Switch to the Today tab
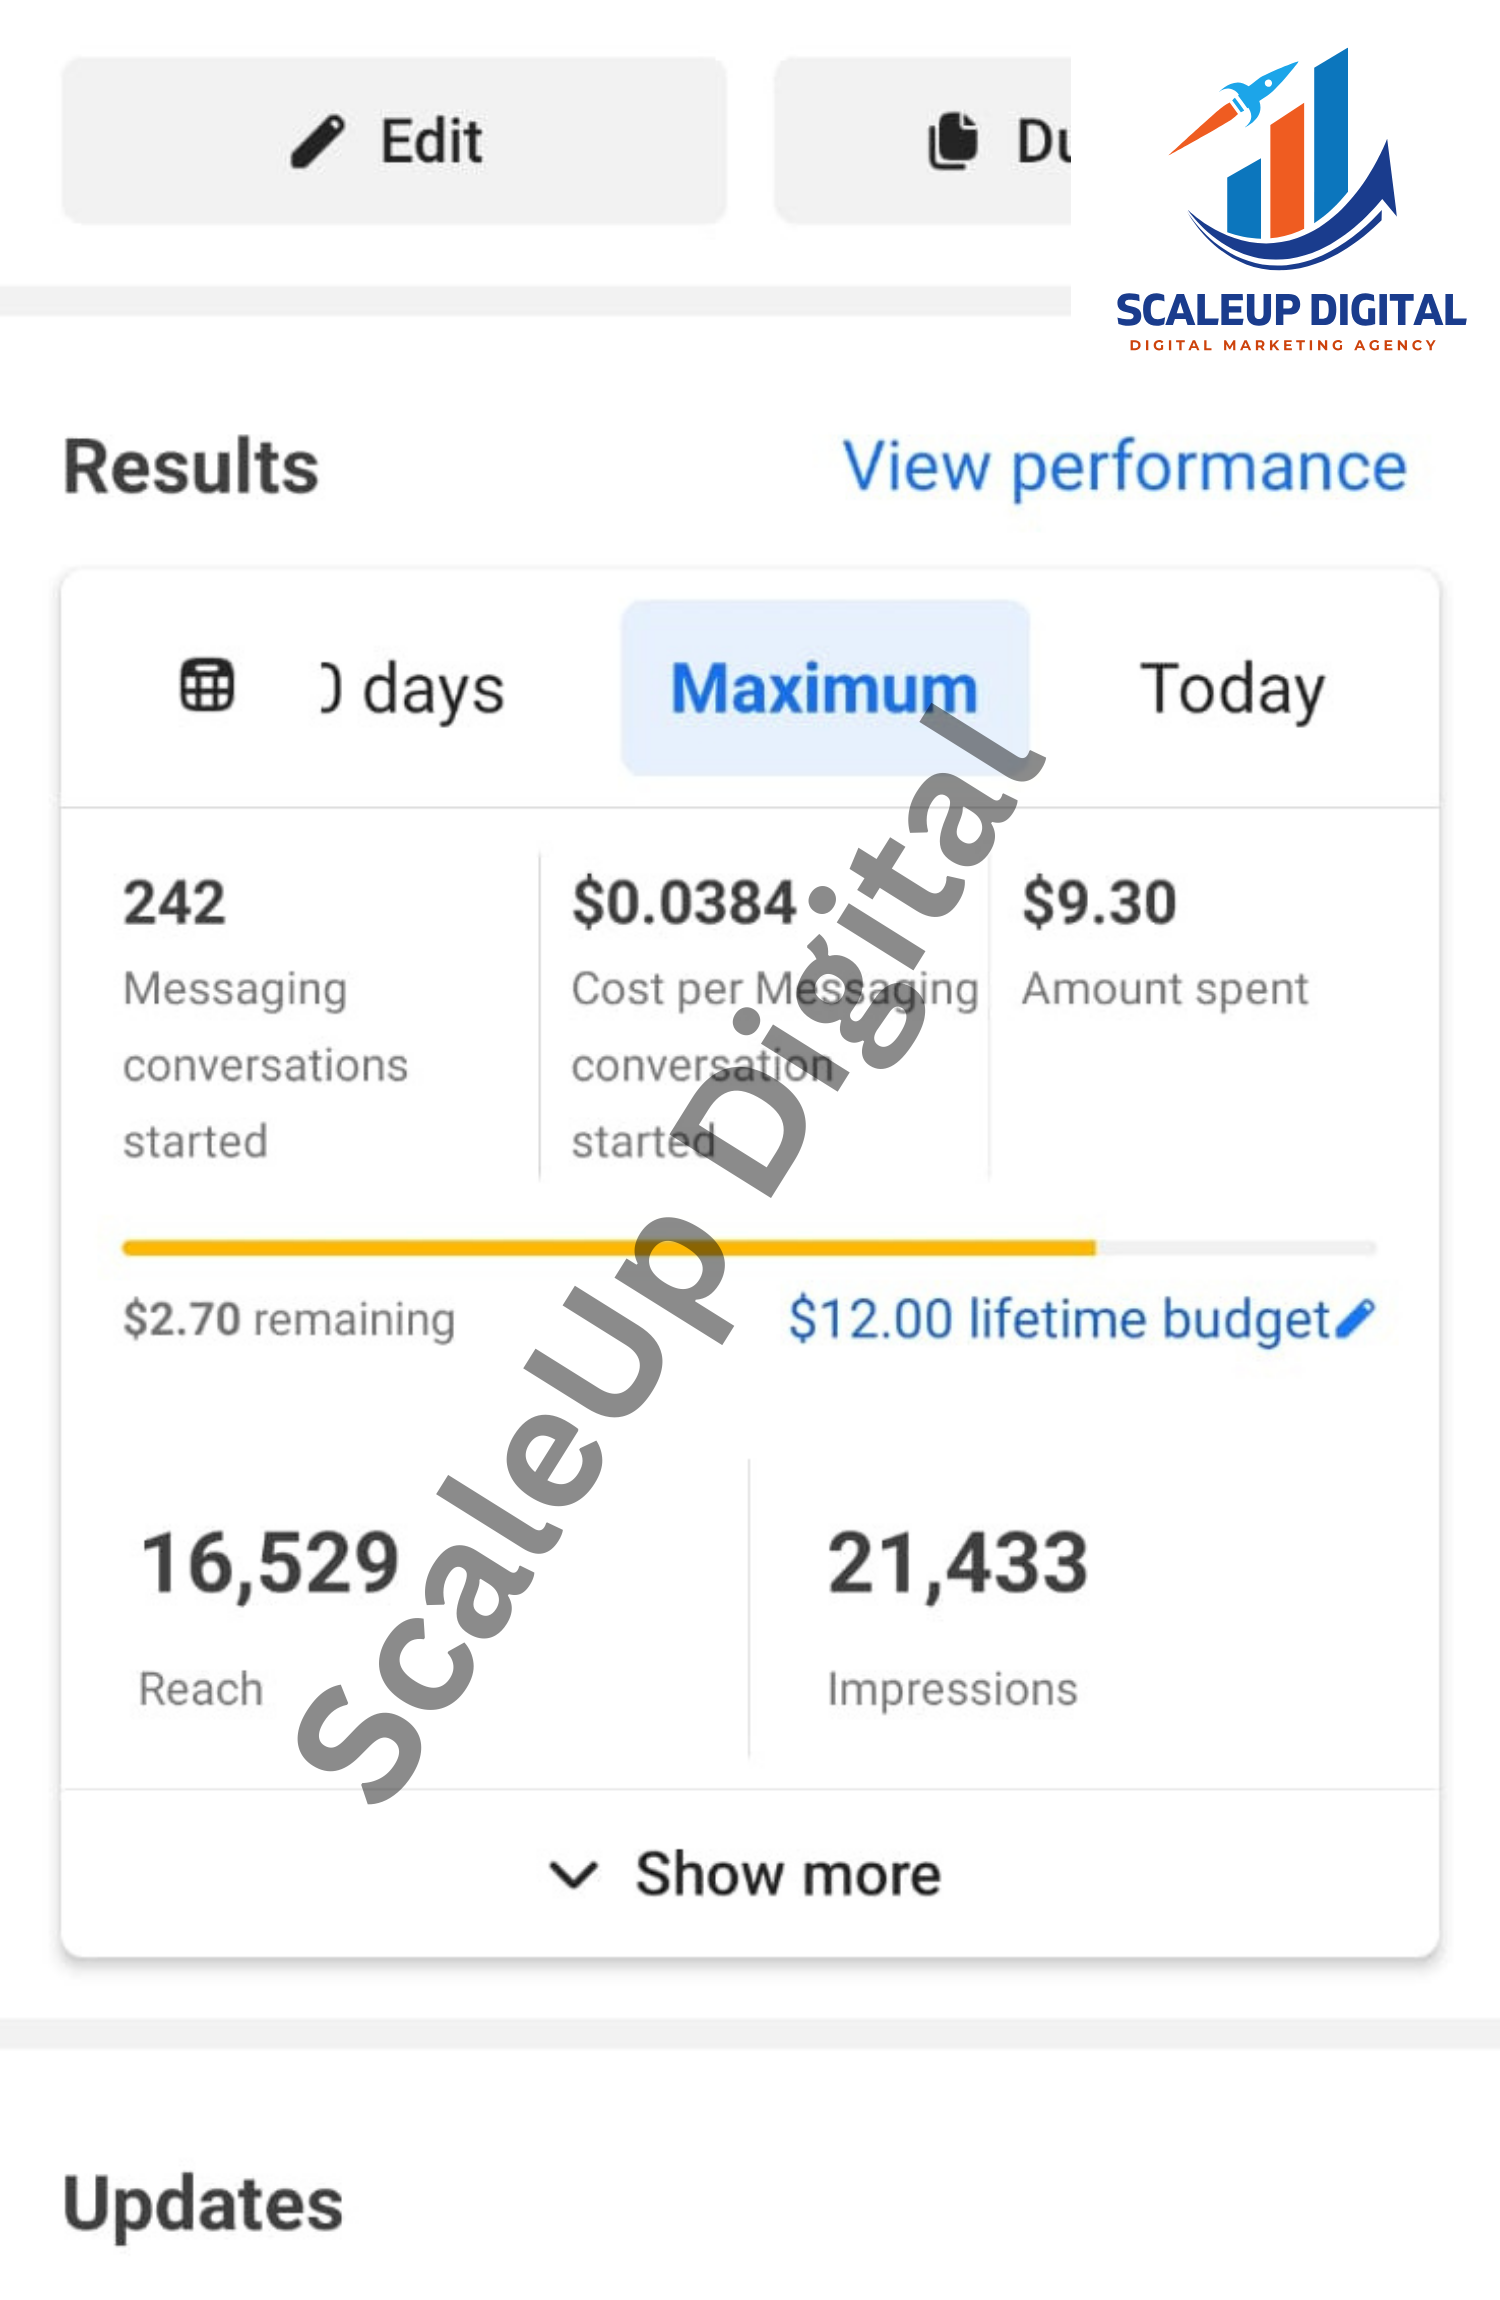 pyautogui.click(x=1232, y=689)
